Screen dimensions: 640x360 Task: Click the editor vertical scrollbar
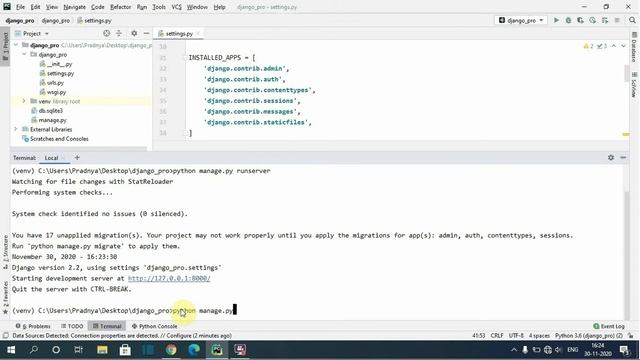627,73
